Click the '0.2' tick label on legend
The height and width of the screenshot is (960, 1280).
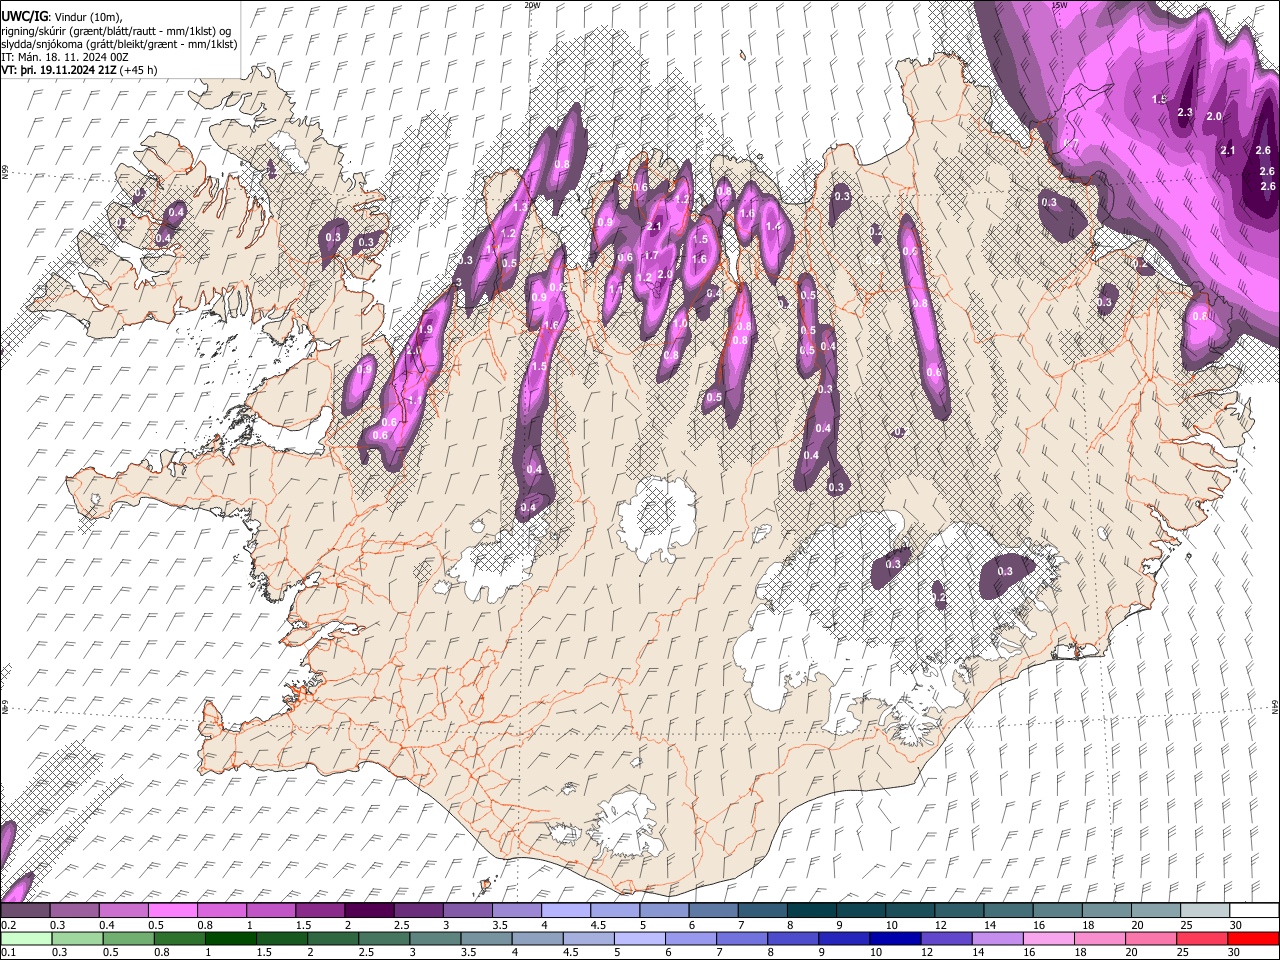click(x=8, y=925)
